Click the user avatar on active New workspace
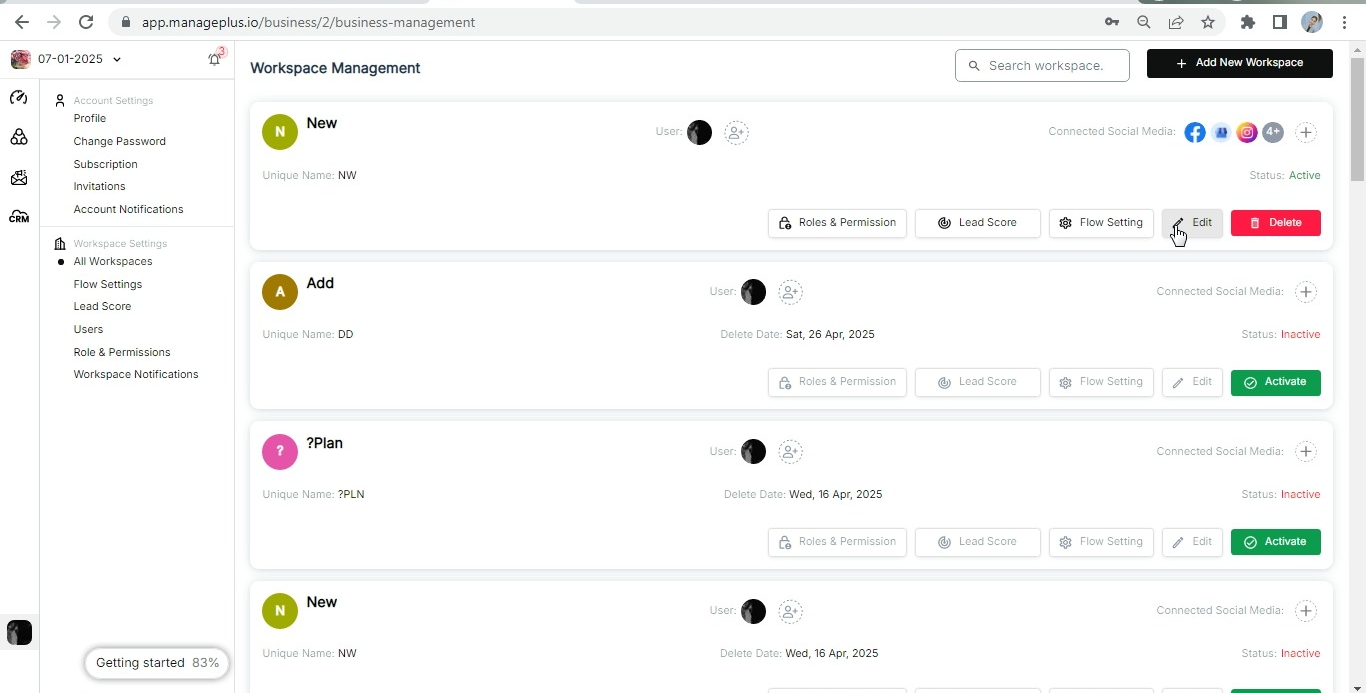Screen dimensions: 1366x693 699,132
